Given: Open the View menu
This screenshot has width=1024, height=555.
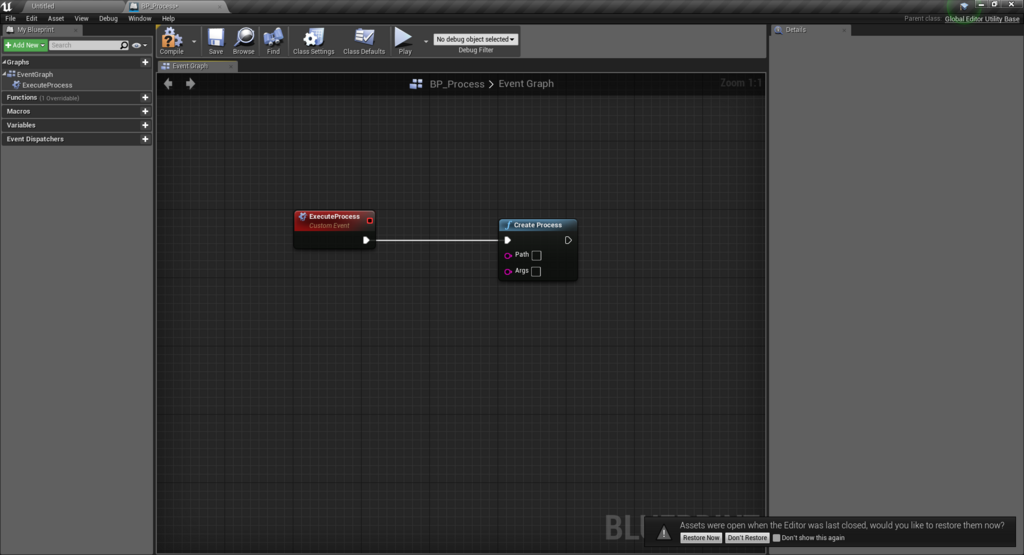Looking at the screenshot, I should (81, 18).
